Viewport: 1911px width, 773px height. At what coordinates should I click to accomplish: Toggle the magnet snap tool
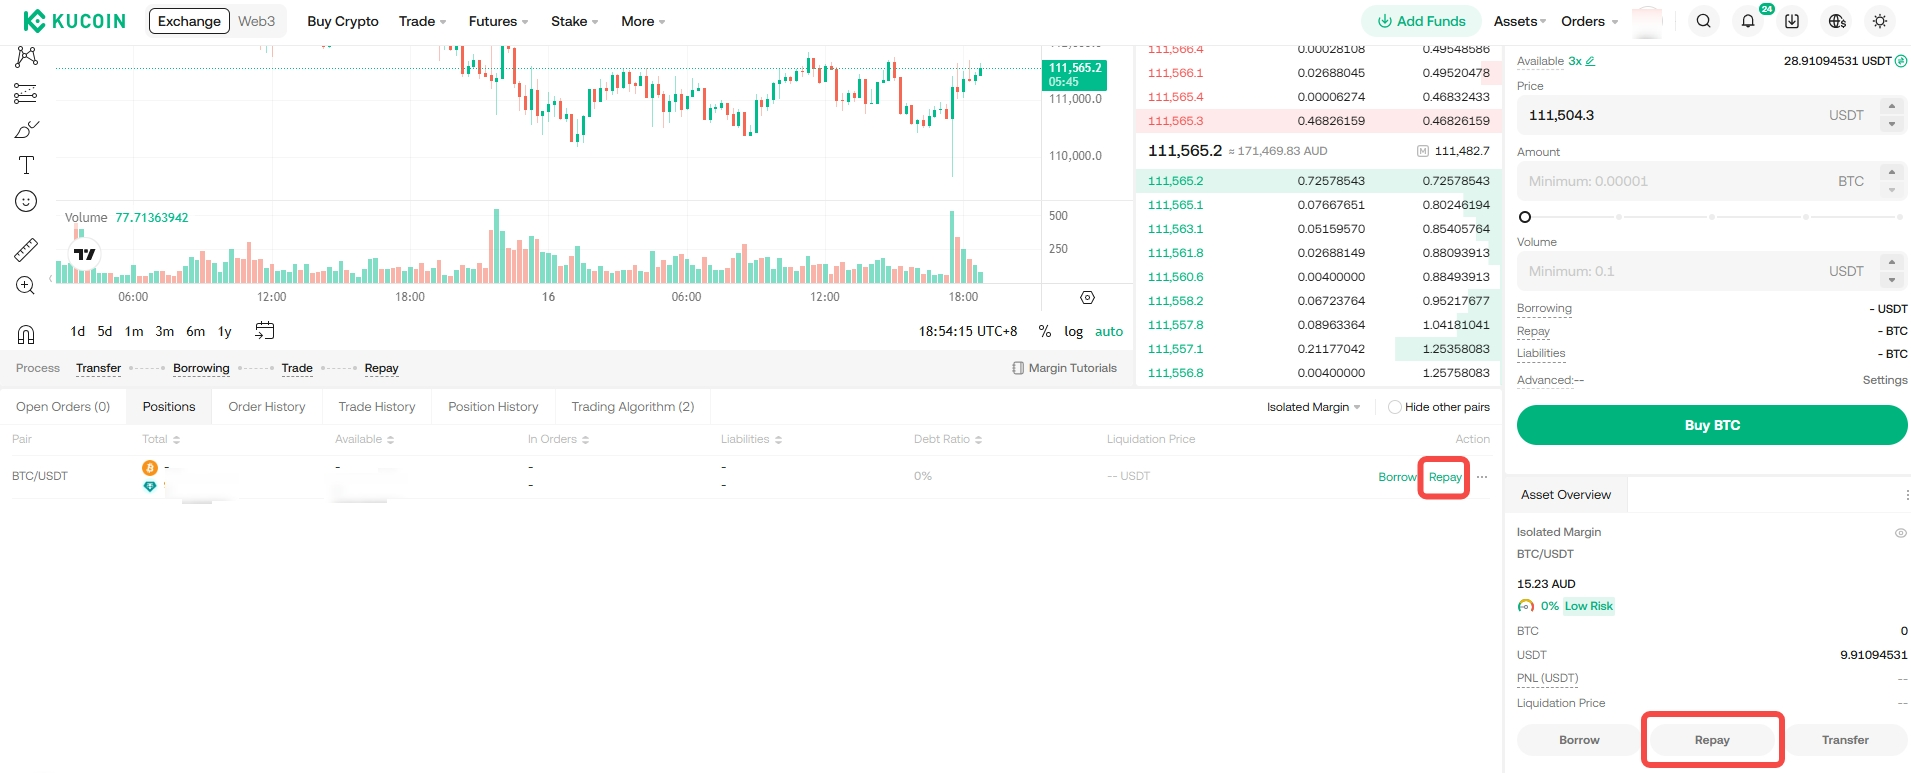(x=26, y=334)
